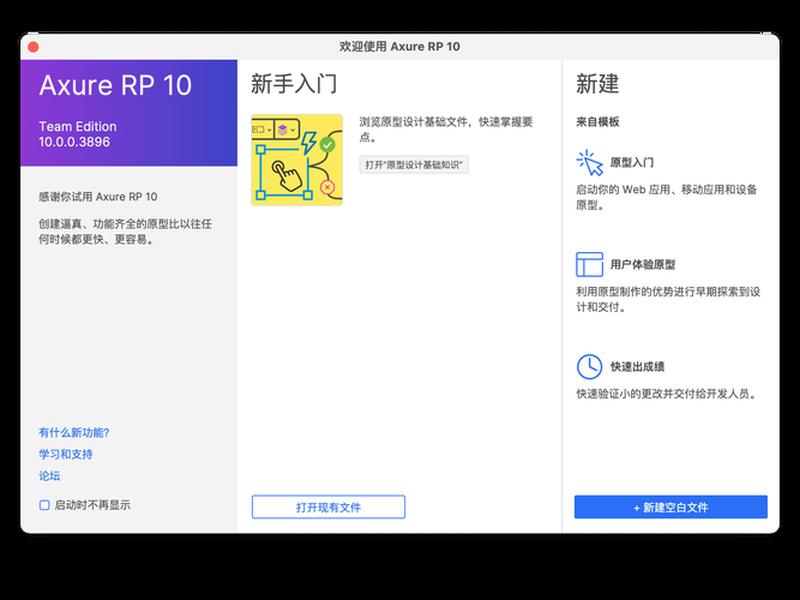Click the 用户体验原型 layout template icon
The height and width of the screenshot is (600, 800).
point(589,264)
